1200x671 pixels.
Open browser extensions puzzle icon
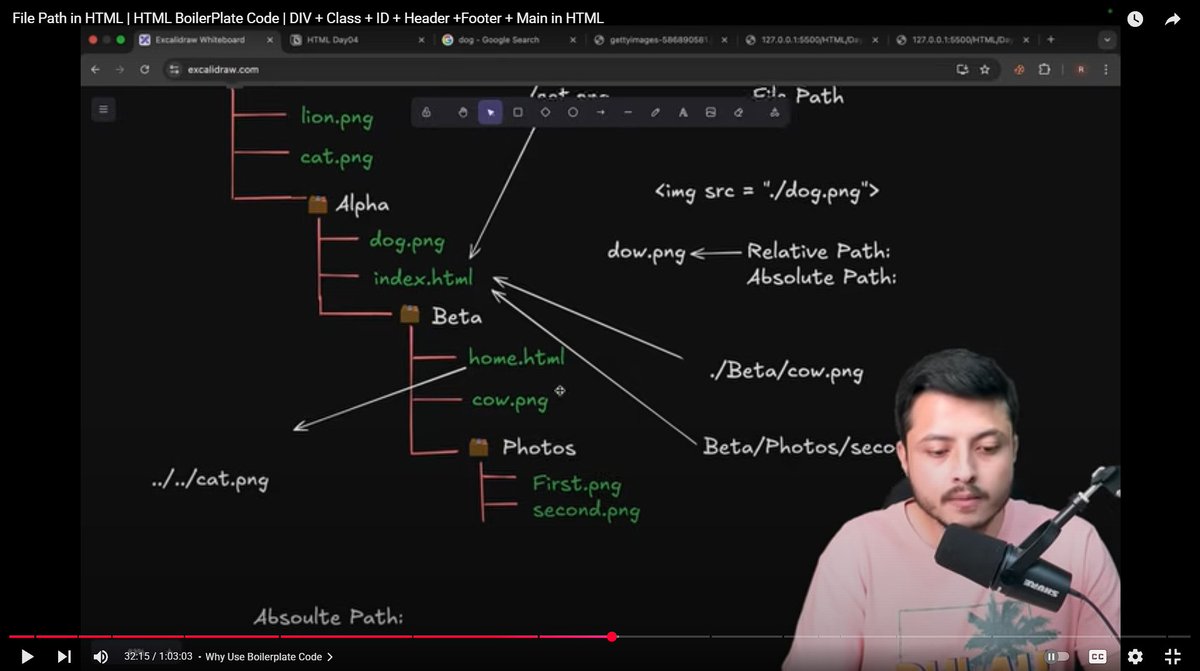point(1045,69)
